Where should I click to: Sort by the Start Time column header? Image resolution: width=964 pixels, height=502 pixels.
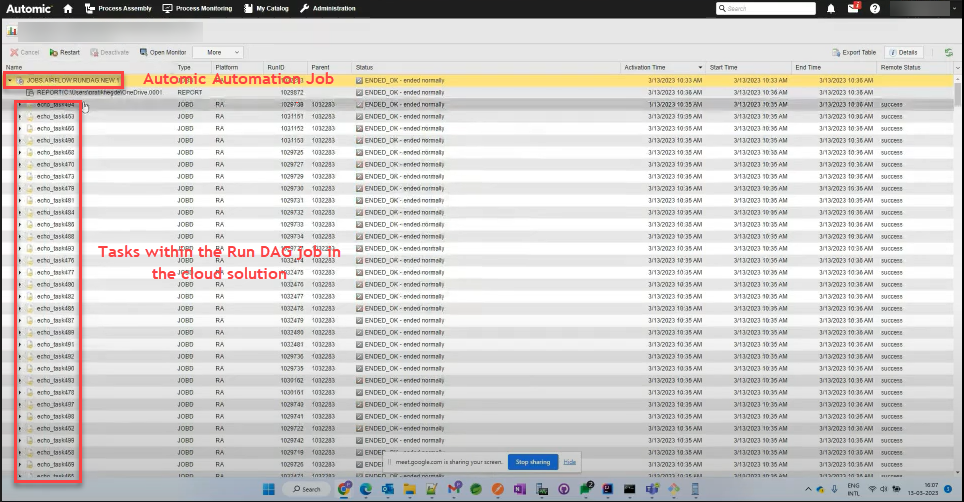[723, 68]
